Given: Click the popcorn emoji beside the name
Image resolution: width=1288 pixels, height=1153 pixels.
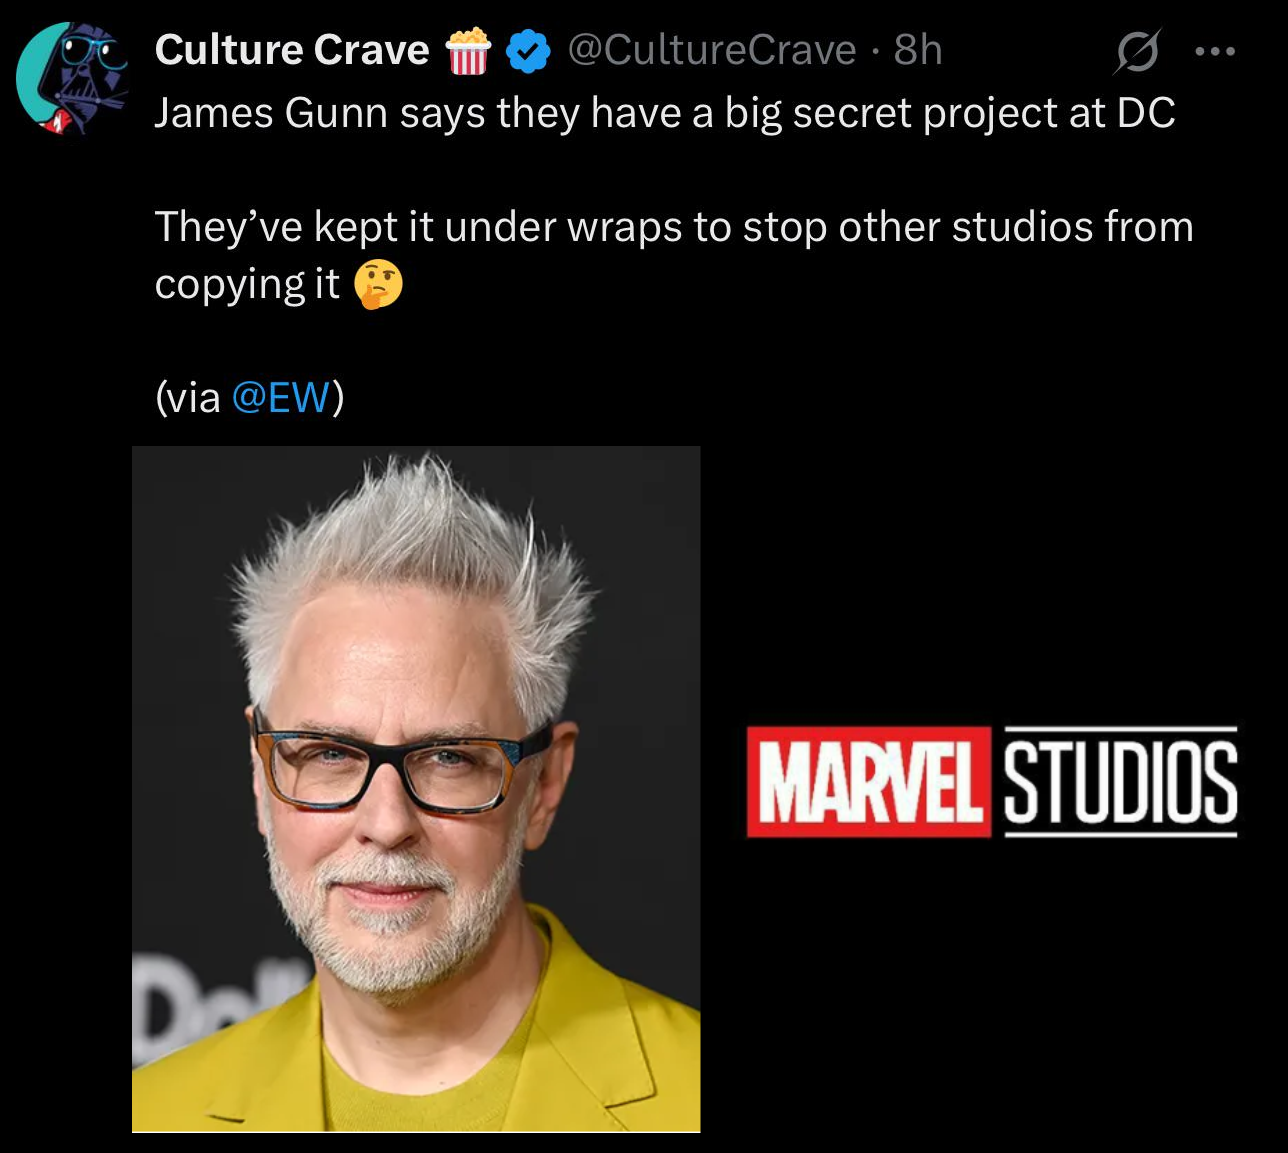Looking at the screenshot, I should (468, 51).
